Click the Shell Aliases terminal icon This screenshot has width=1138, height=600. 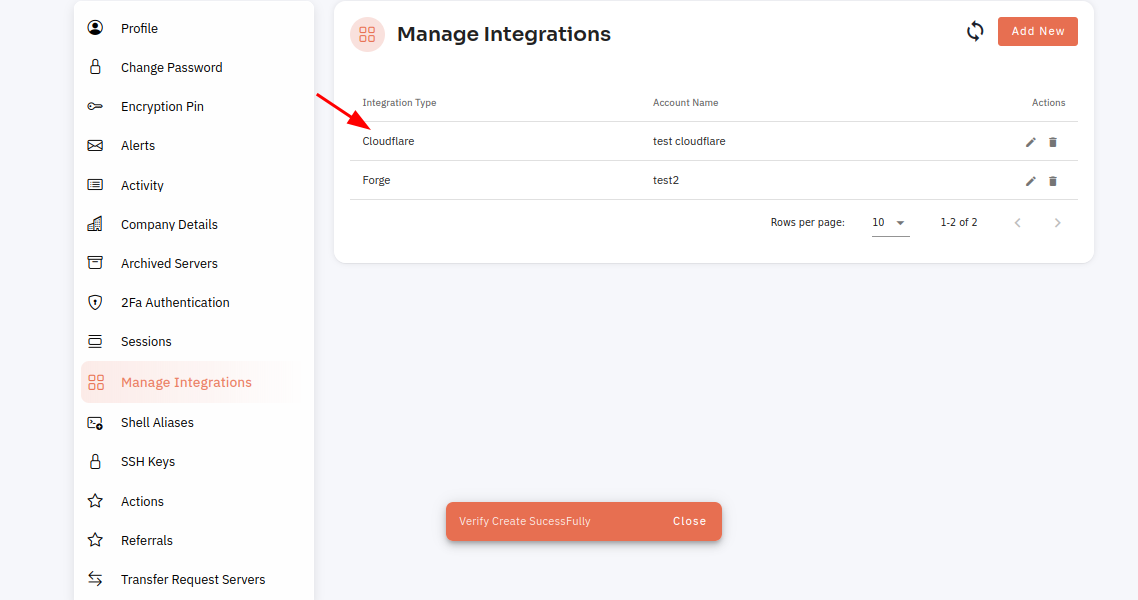[x=95, y=422]
